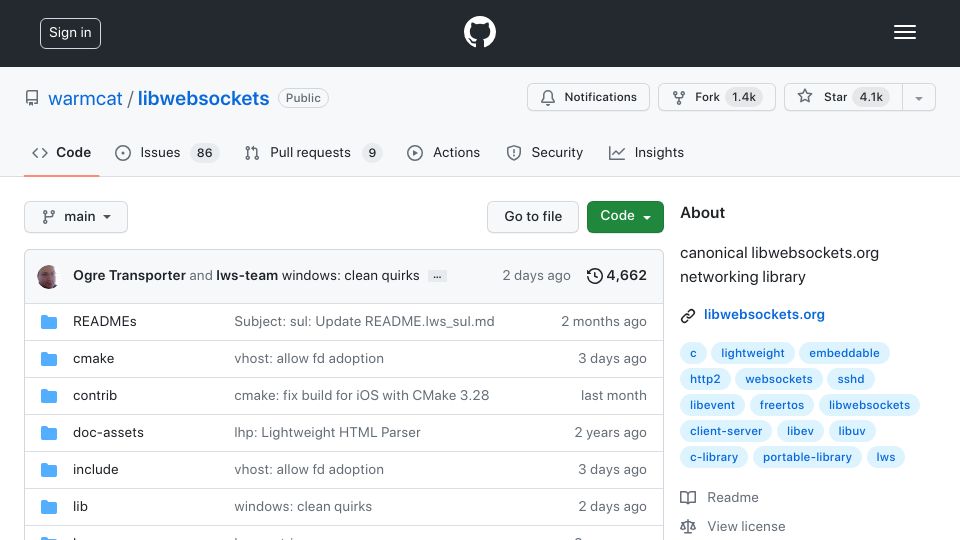
Task: Open the lib folder
Action: (80, 507)
